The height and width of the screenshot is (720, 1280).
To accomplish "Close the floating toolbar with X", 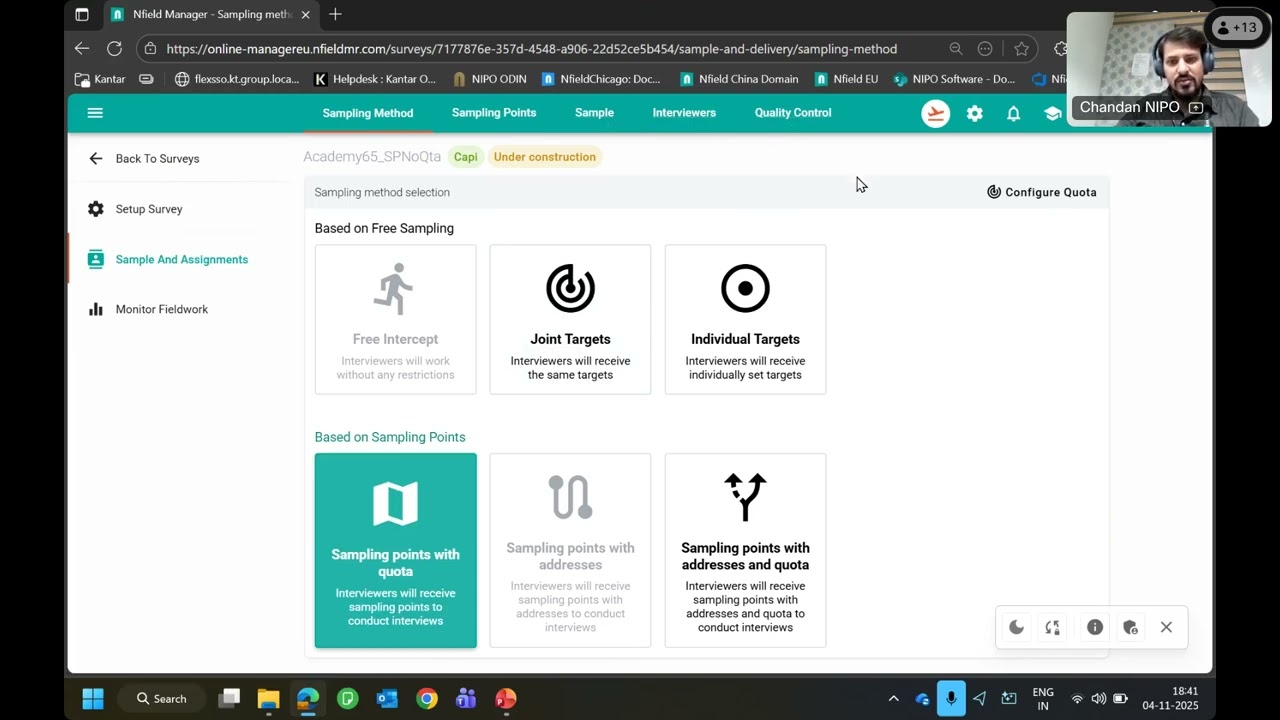I will [1166, 627].
